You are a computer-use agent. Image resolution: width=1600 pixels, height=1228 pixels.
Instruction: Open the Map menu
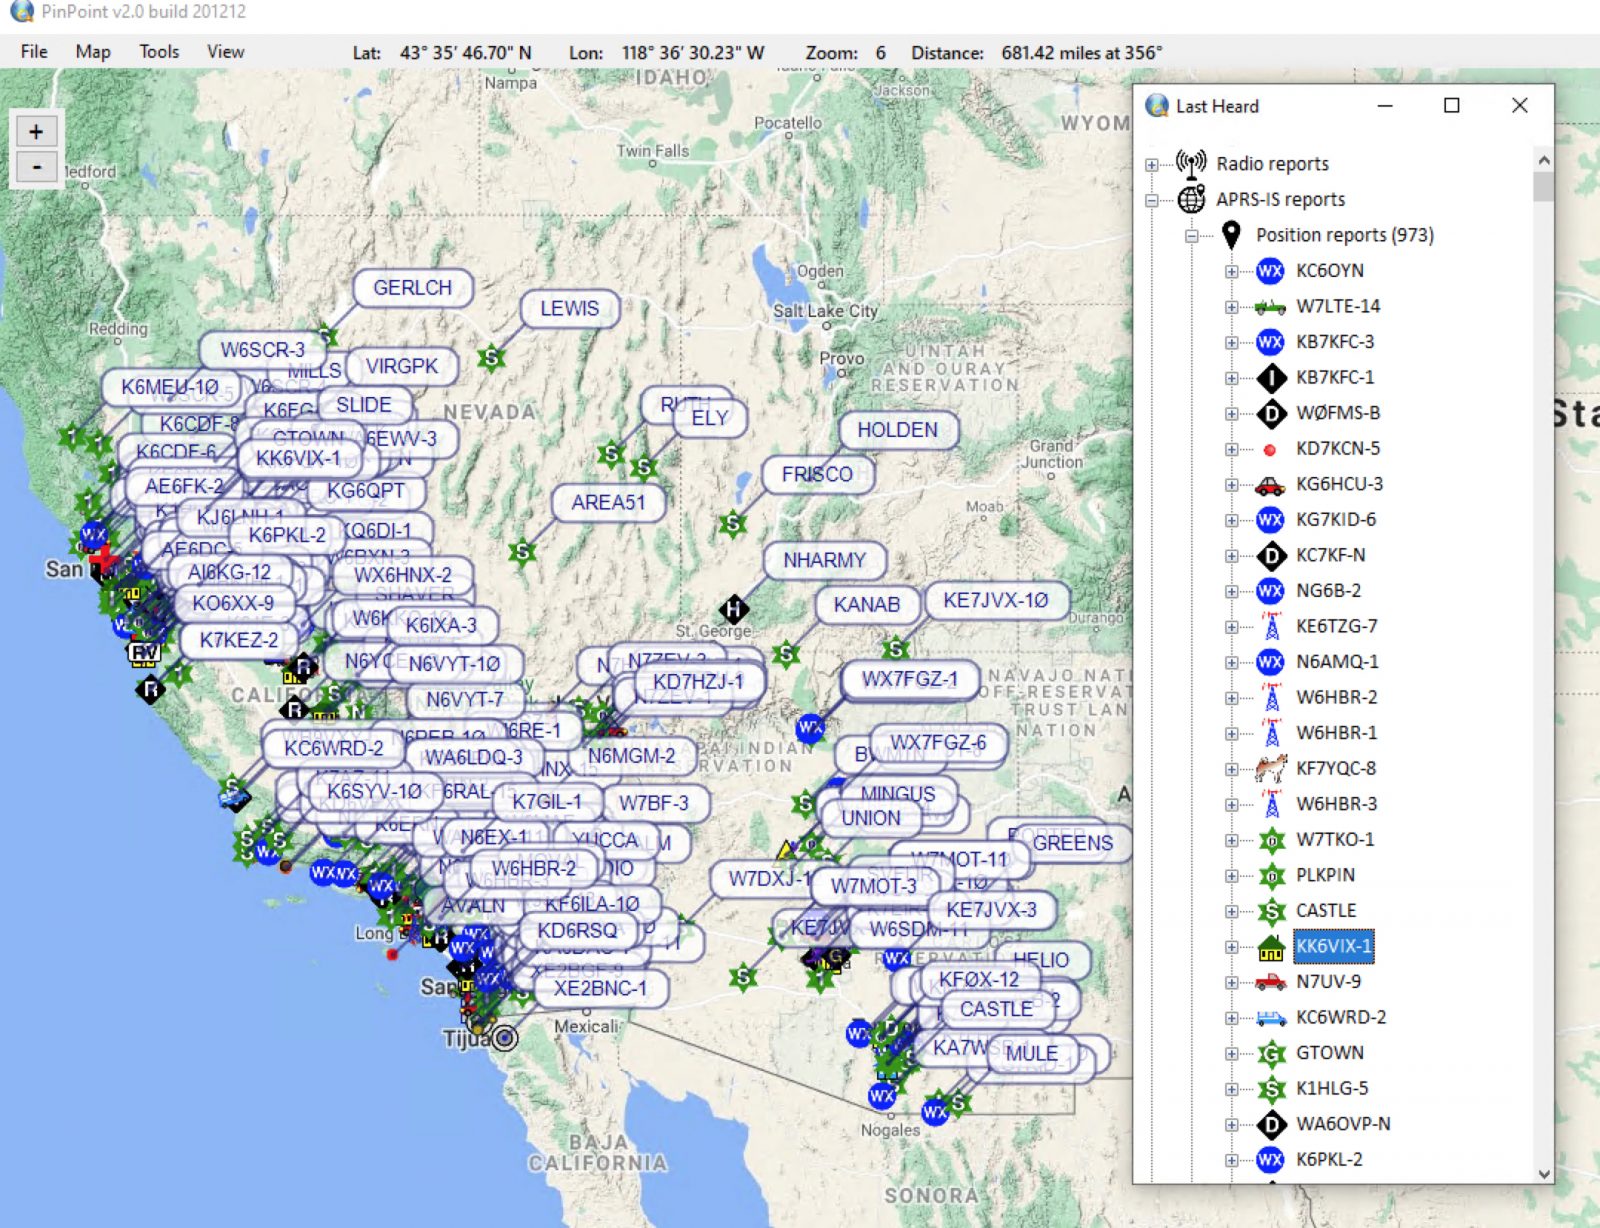coord(93,51)
